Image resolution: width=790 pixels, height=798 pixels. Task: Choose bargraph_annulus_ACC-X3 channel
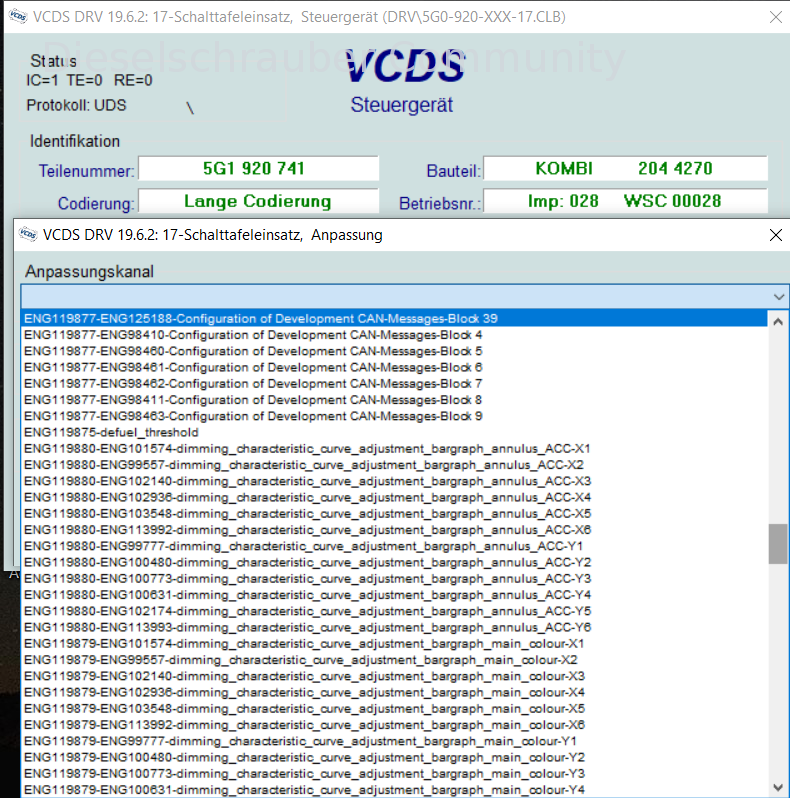coord(394,481)
